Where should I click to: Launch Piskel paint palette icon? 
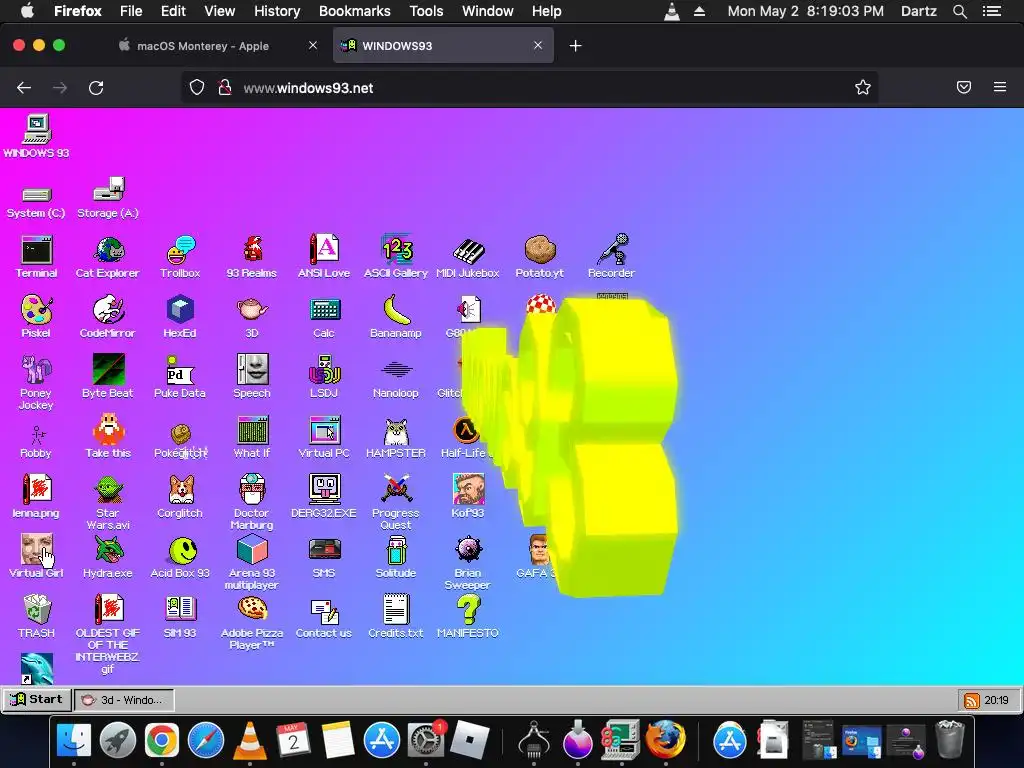tap(36, 317)
